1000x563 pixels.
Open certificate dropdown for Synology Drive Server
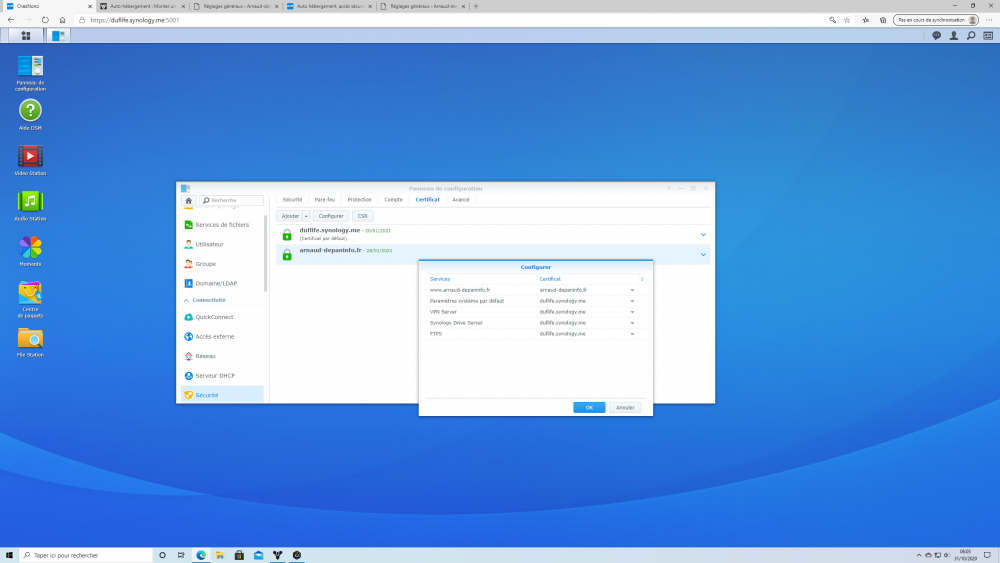(x=632, y=323)
